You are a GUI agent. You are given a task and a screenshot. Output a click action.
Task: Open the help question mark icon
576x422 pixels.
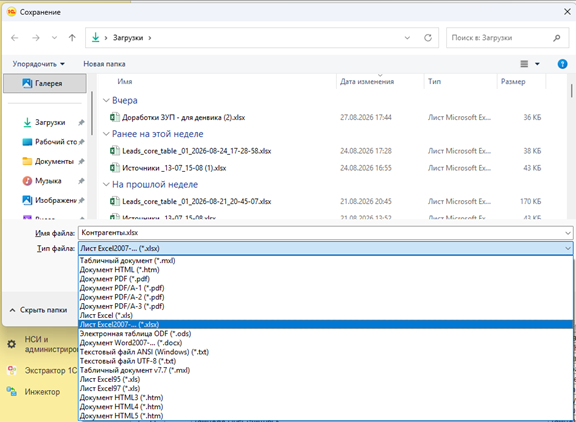click(562, 64)
